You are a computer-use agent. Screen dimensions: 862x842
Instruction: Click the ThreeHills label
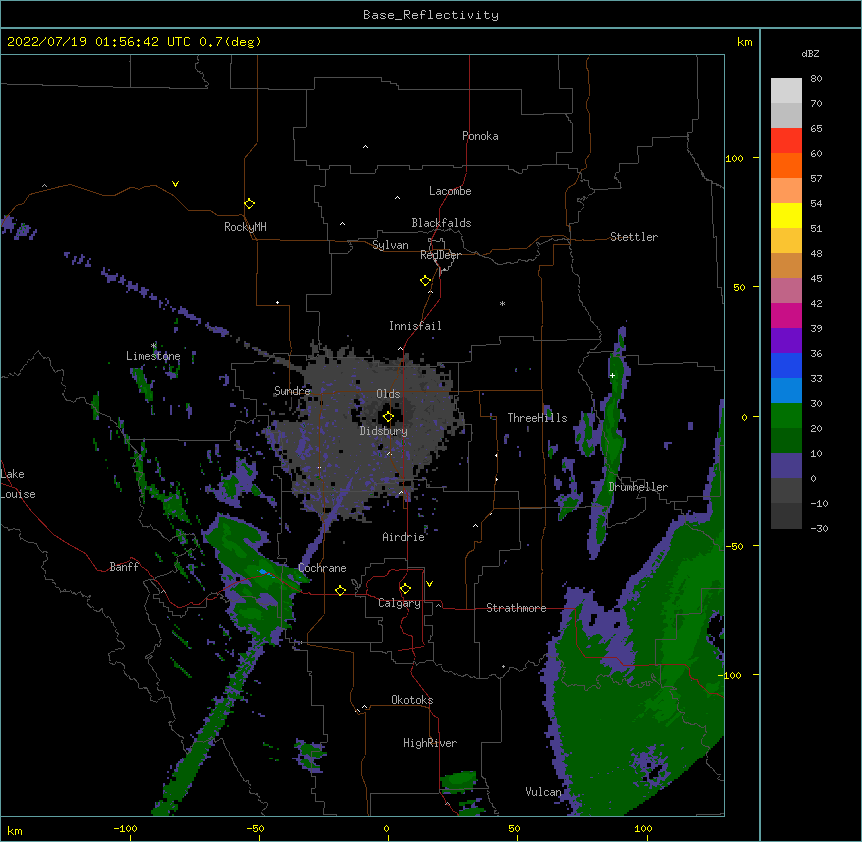(x=537, y=418)
